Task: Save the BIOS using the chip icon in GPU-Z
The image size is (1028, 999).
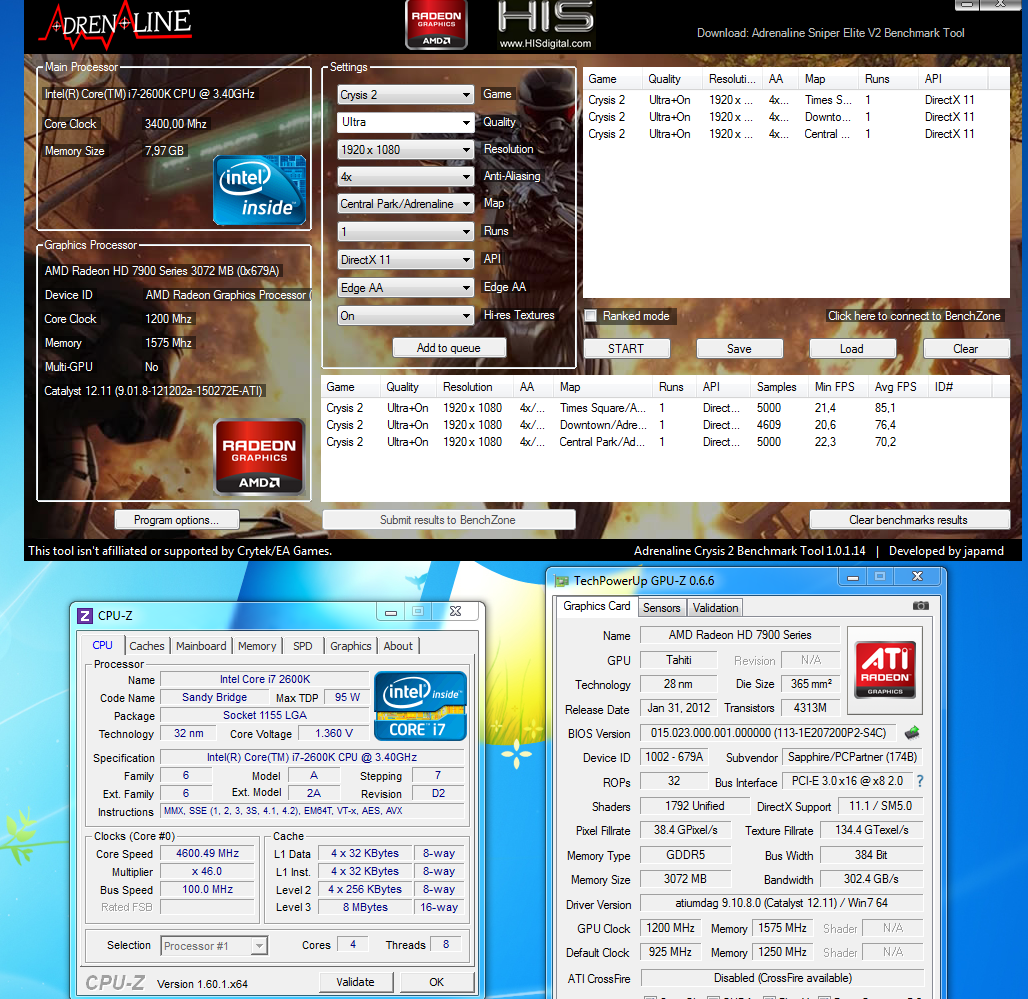Action: point(912,732)
